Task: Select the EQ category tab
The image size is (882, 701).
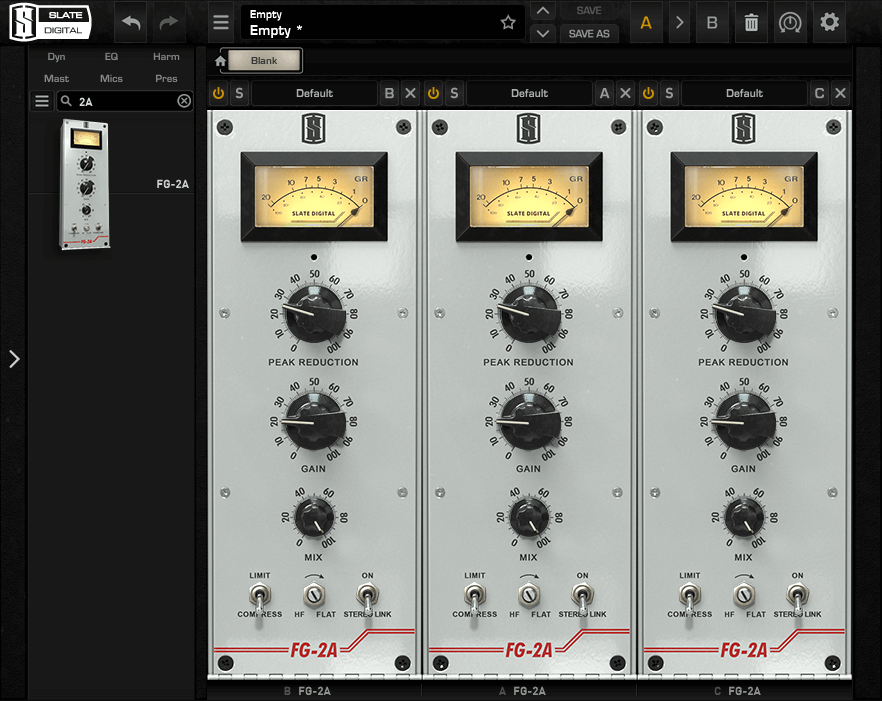Action: tap(111, 57)
